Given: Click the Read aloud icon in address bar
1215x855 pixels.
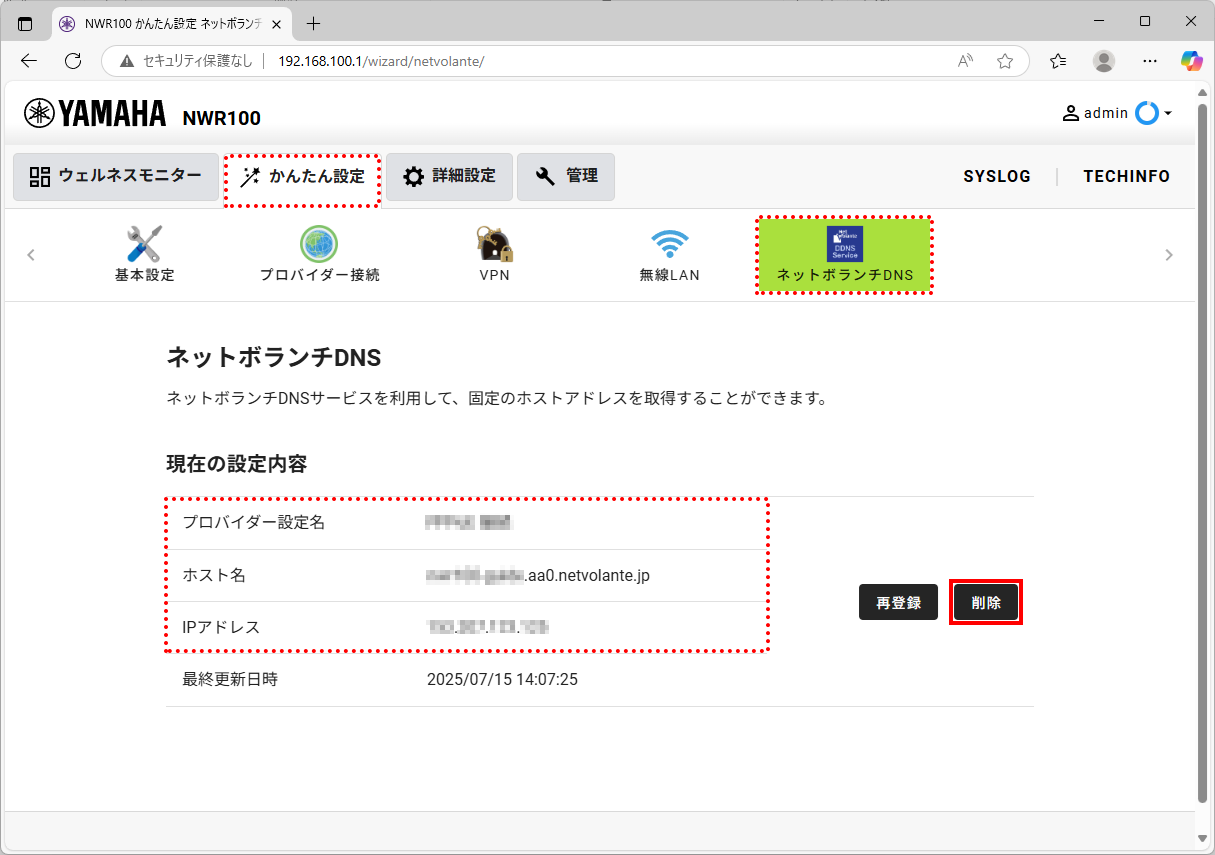Looking at the screenshot, I should [x=965, y=61].
